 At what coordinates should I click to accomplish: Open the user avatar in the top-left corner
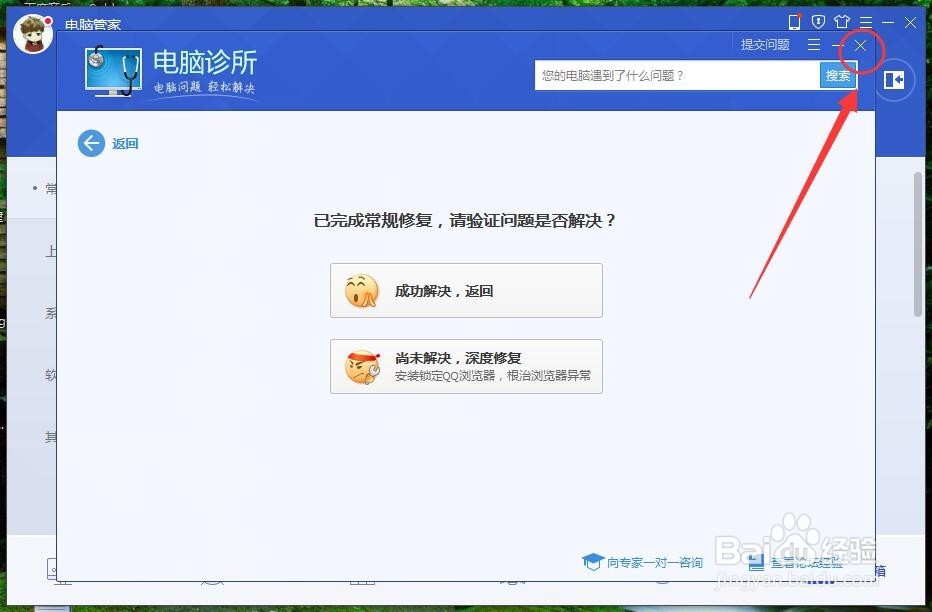coord(31,36)
